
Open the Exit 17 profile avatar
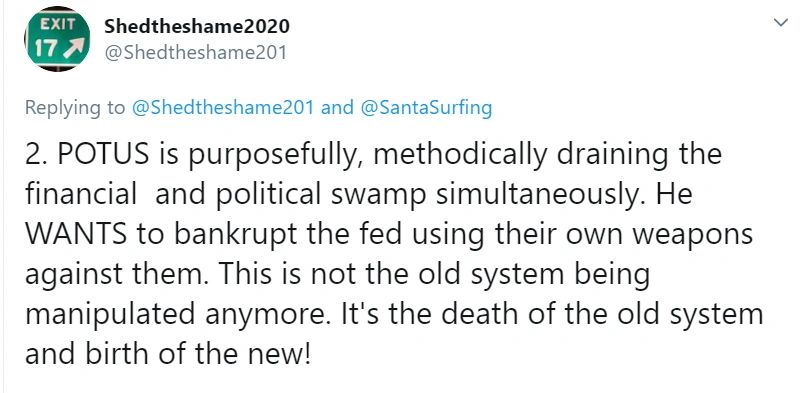[57, 39]
